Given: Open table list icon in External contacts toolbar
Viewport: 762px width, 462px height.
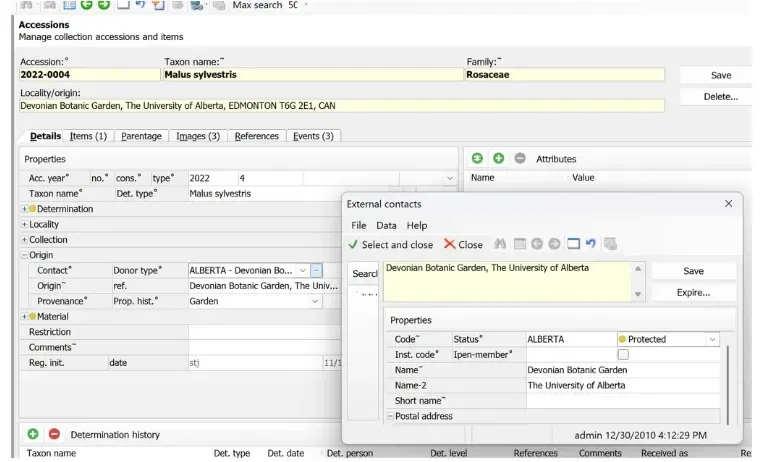Looking at the screenshot, I should (520, 244).
